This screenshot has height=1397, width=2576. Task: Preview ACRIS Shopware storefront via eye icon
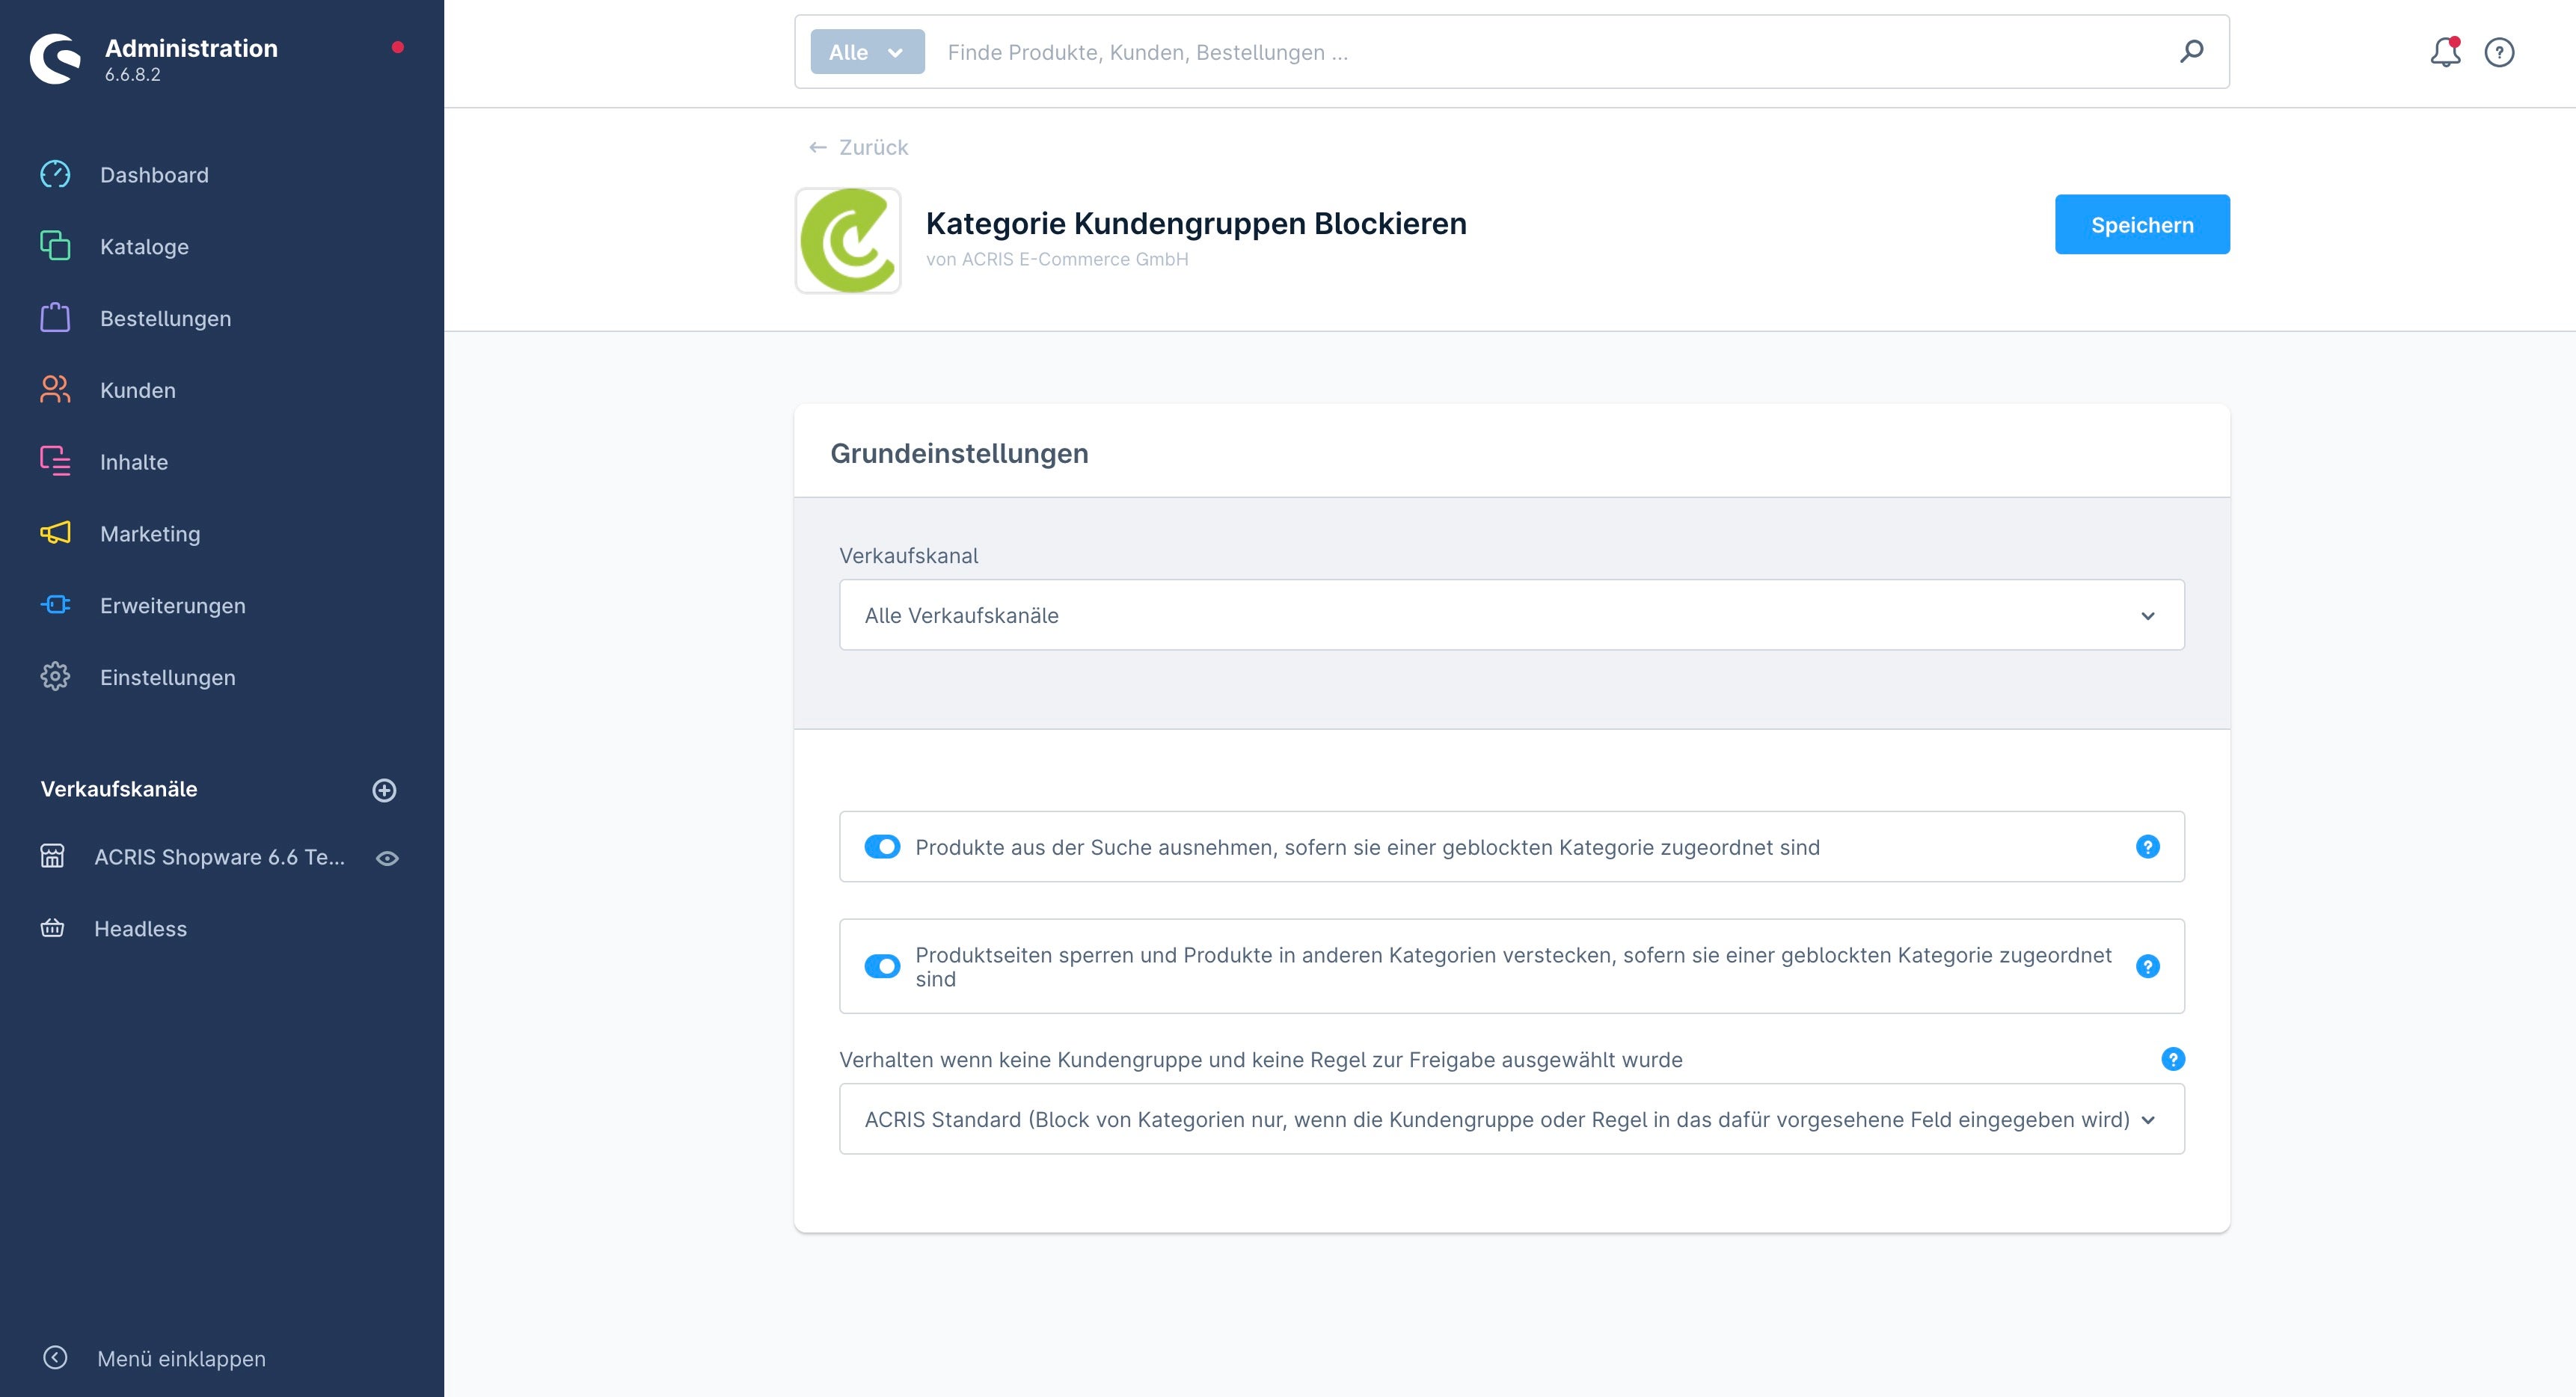tap(387, 858)
